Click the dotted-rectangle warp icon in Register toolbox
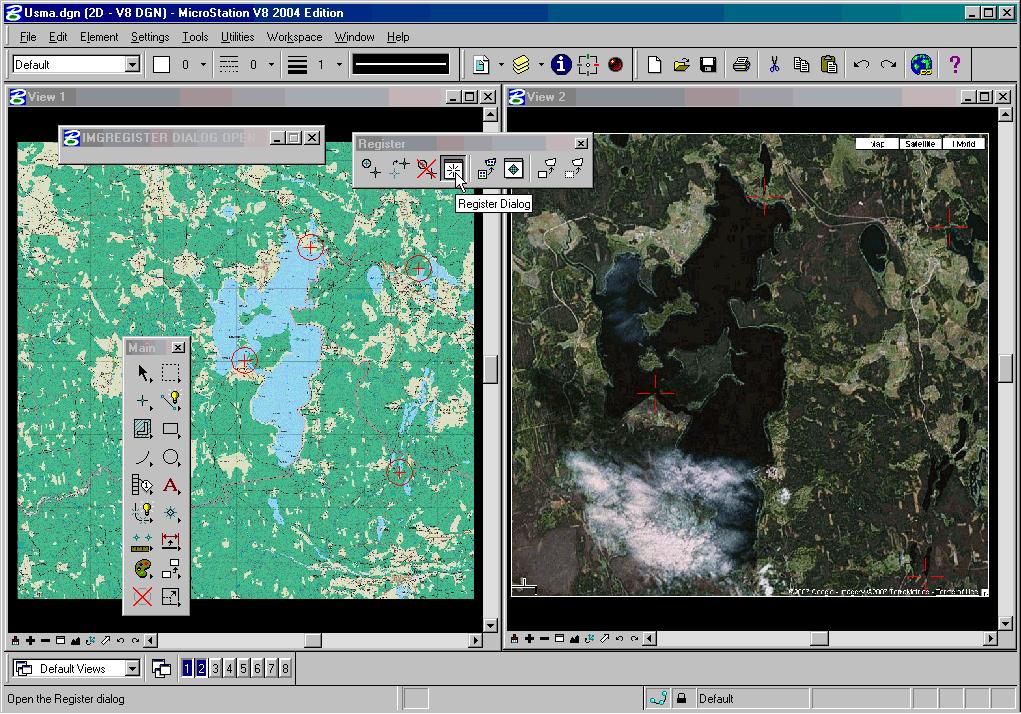Image resolution: width=1021 pixels, height=714 pixels. pos(574,169)
